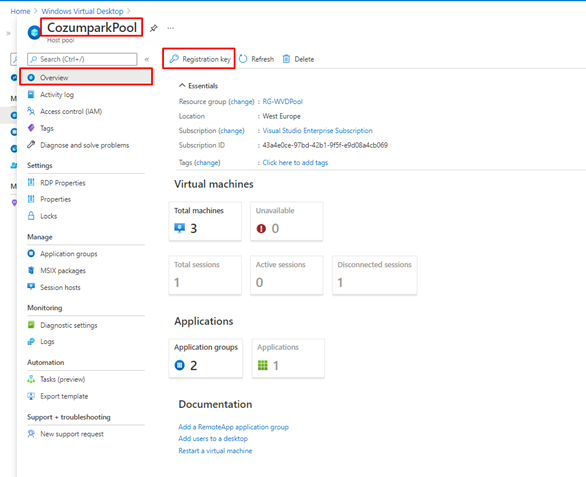Click the Diagnose and solve problems wrench icon
Screen dimensions: 586x477
[x=31, y=145]
